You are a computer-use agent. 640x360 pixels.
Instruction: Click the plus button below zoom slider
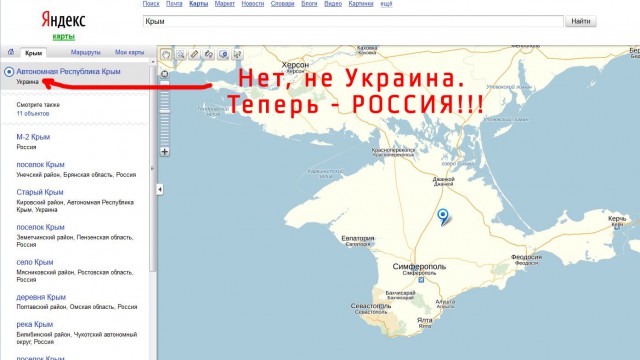[x=164, y=152]
